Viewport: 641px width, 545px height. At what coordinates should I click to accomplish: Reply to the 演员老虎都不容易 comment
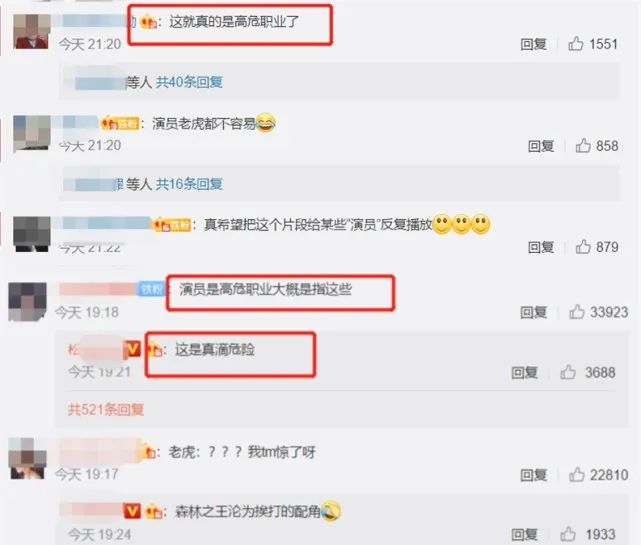(x=541, y=146)
